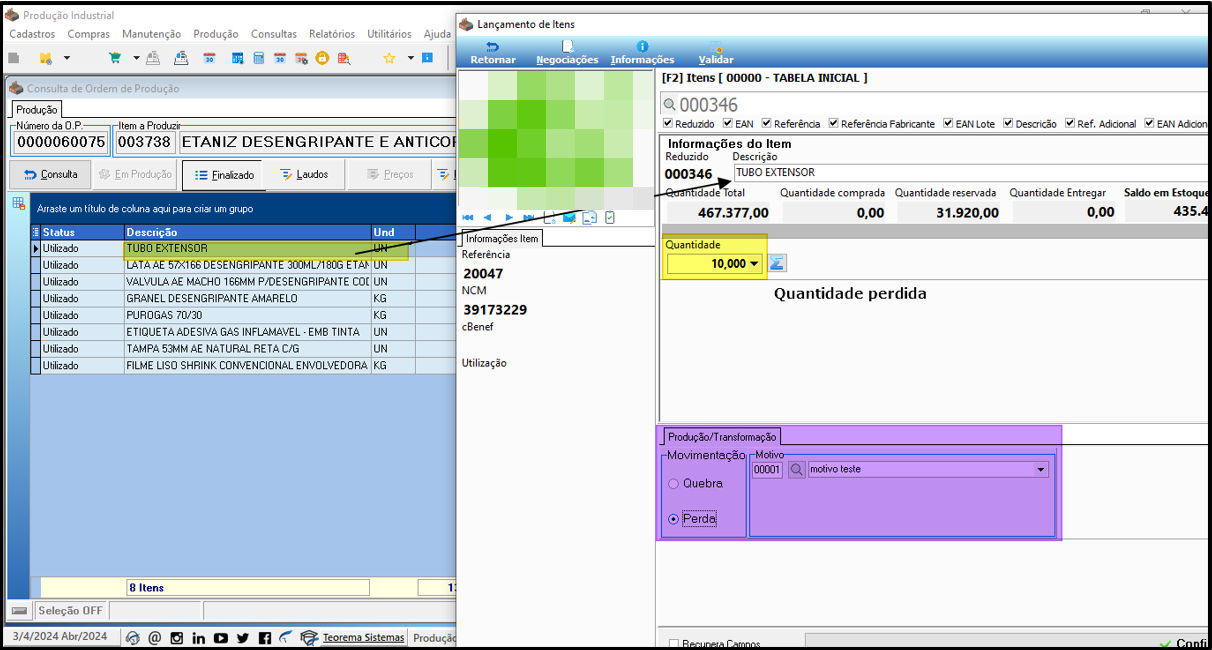1212x650 pixels.
Task: Open the Twitter icon in status bar
Action: (x=242, y=638)
